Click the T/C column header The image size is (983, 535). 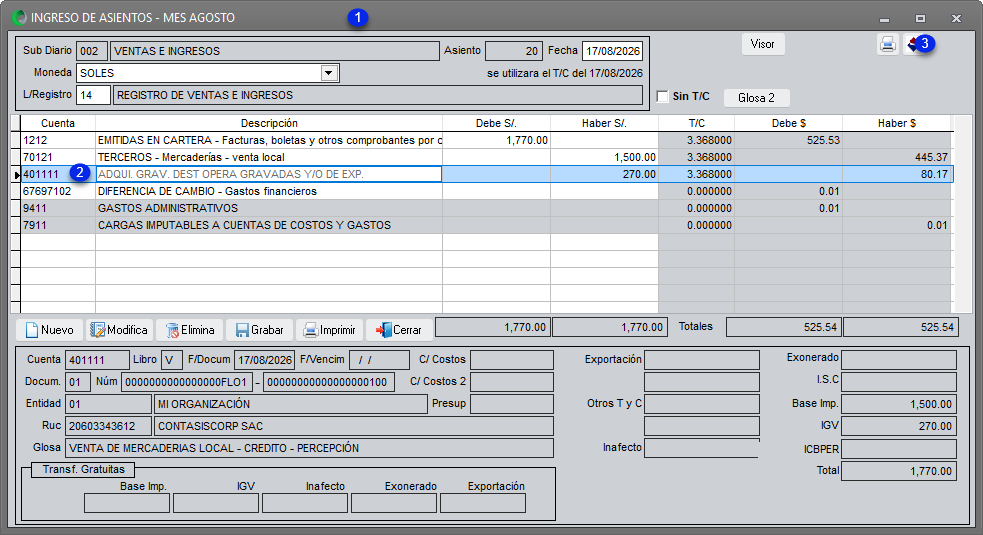coord(697,123)
